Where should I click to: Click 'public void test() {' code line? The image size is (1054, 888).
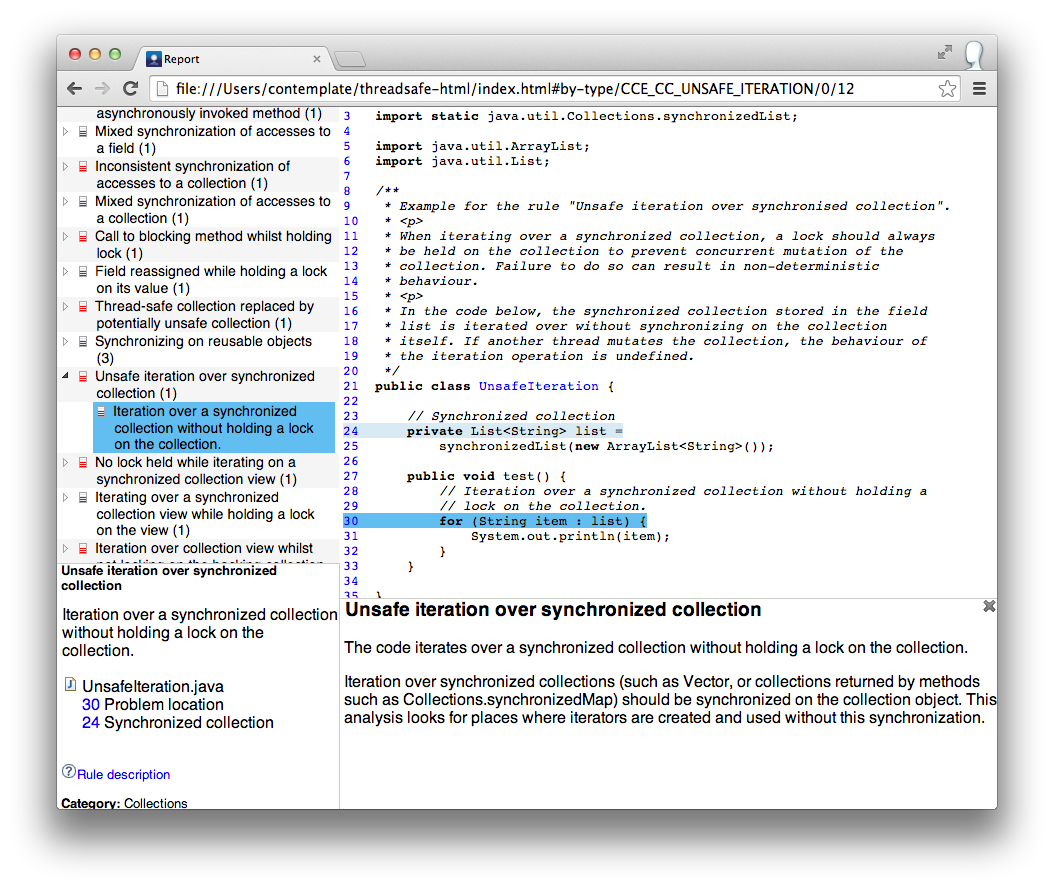[486, 476]
